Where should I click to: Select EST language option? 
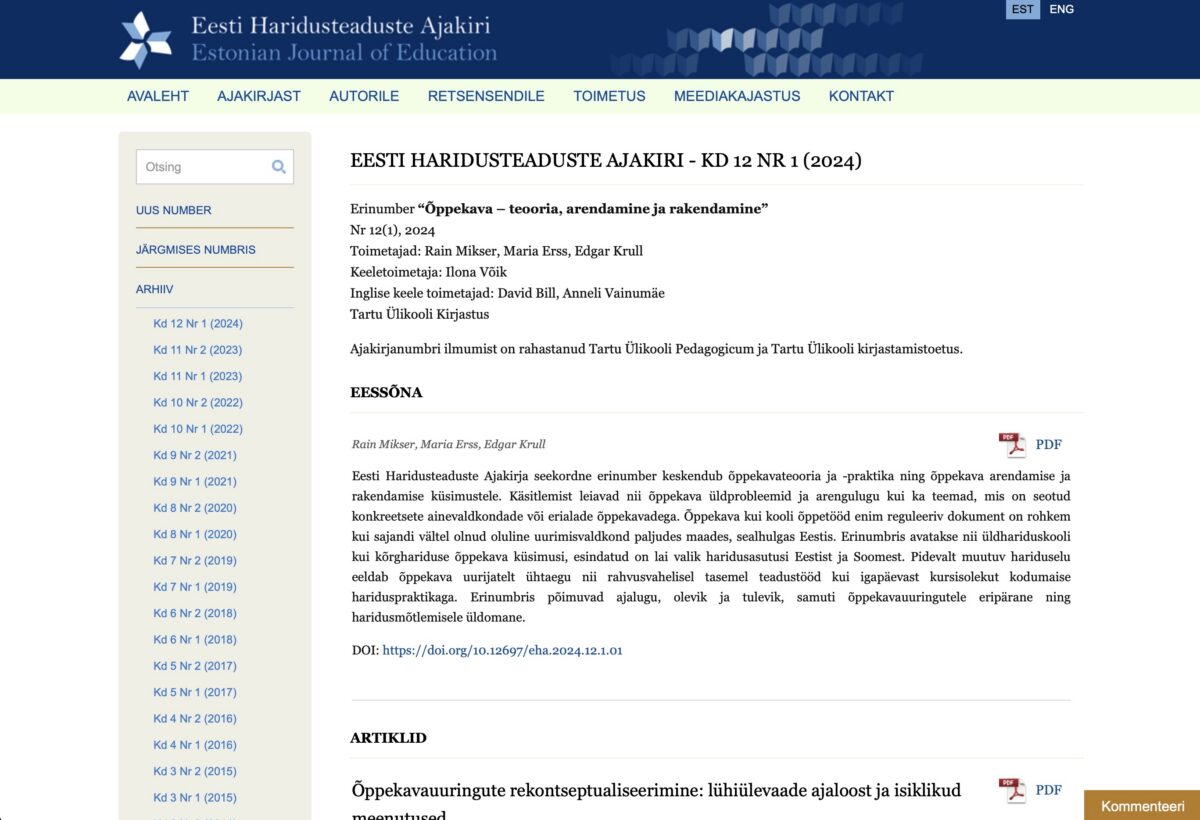1021,9
